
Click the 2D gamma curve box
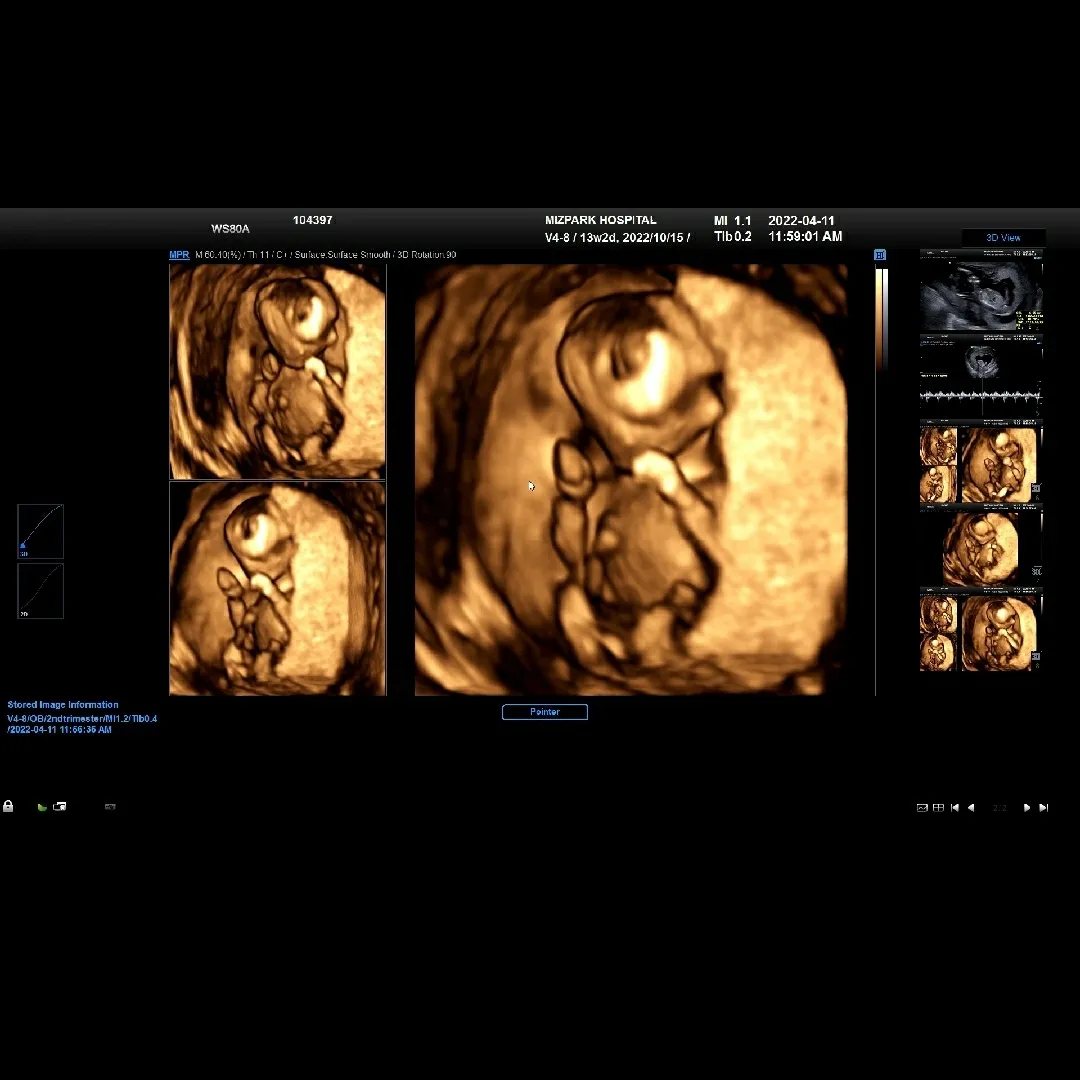41,591
